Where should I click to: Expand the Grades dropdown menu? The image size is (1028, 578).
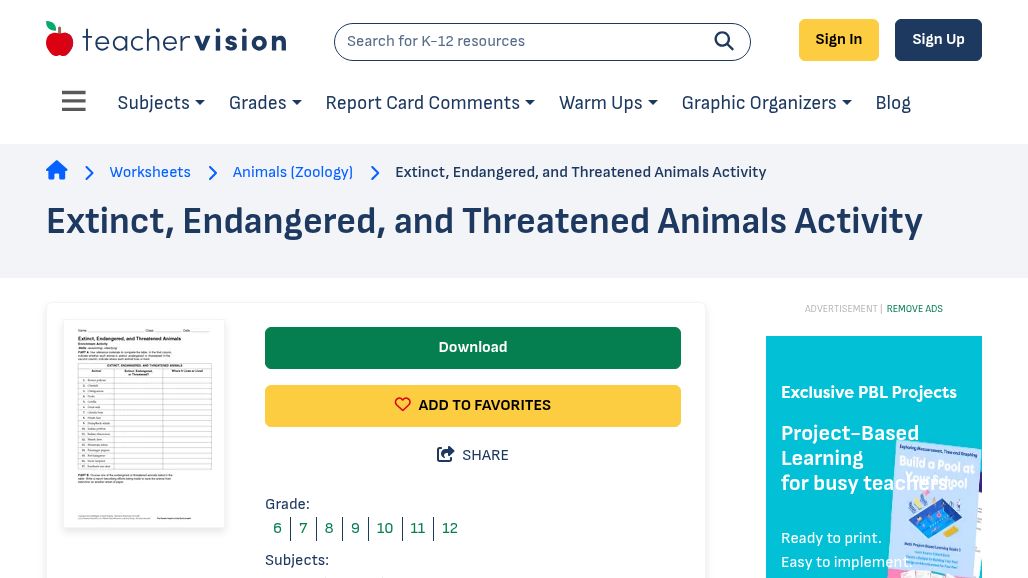[x=265, y=103]
